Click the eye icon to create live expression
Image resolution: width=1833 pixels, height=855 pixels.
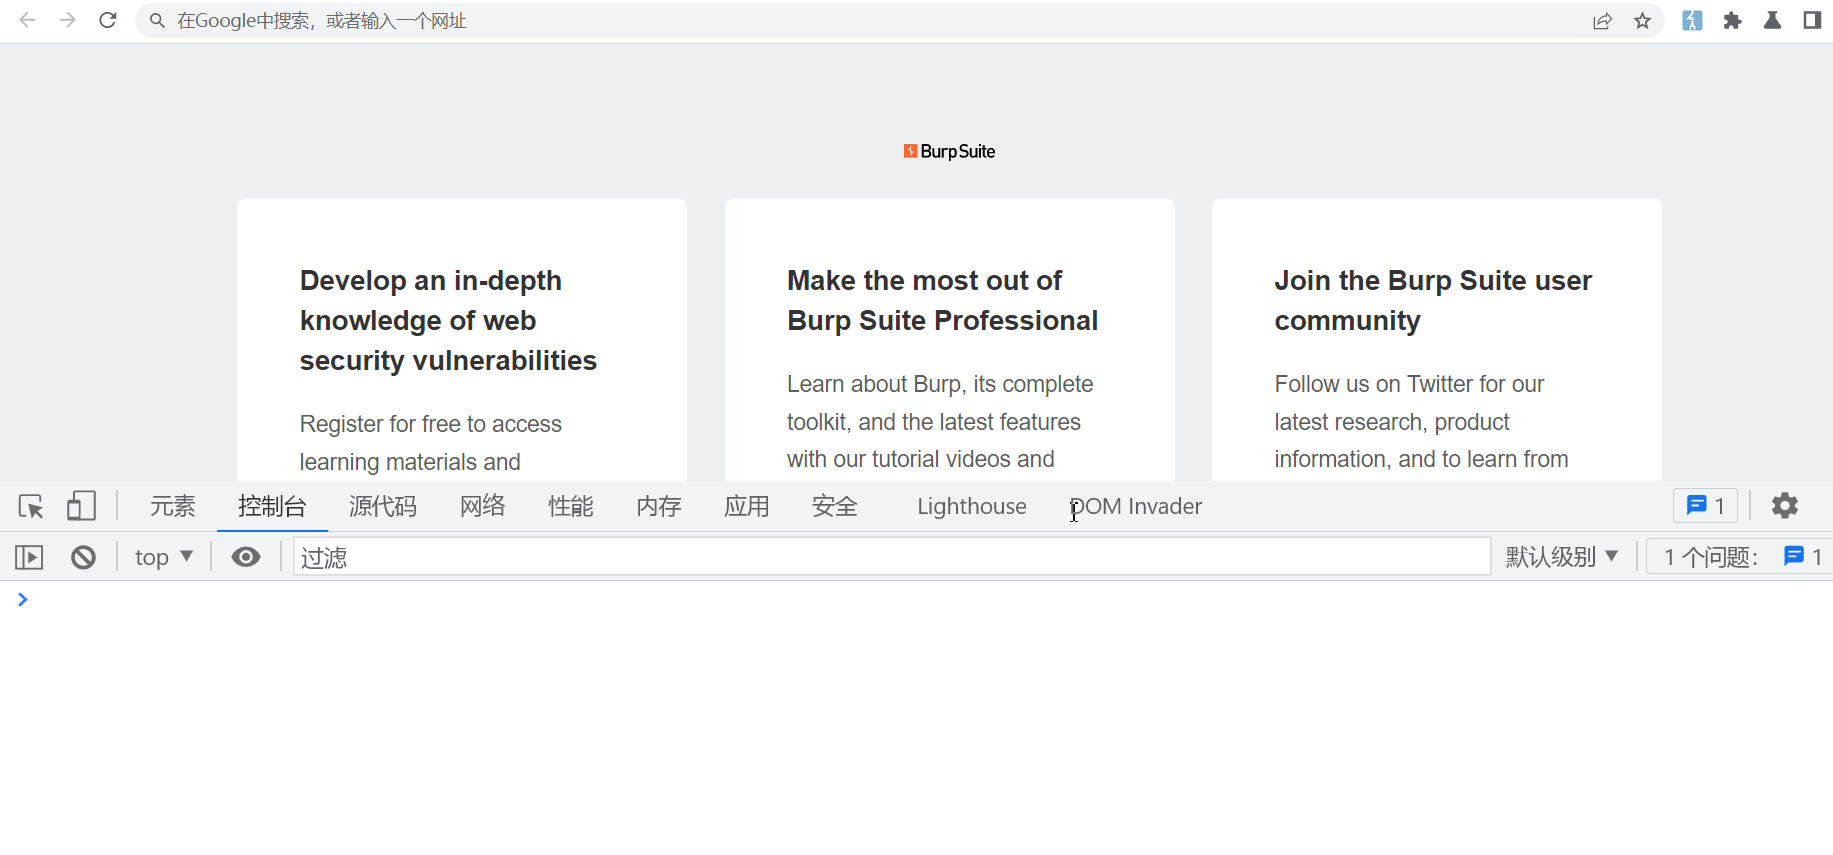(x=246, y=557)
